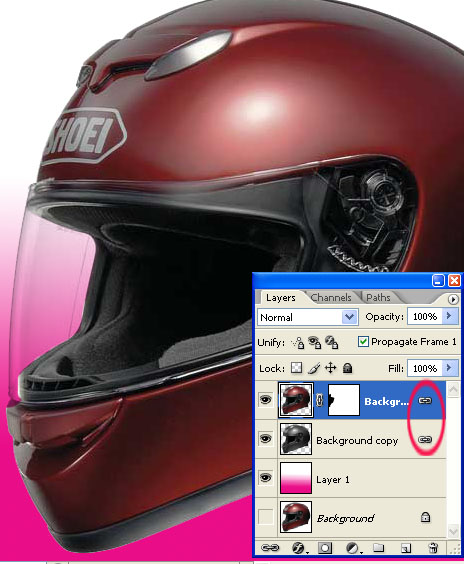Select Layer 1 gradient thumbnail
Image resolution: width=464 pixels, height=564 pixels.
[296, 478]
